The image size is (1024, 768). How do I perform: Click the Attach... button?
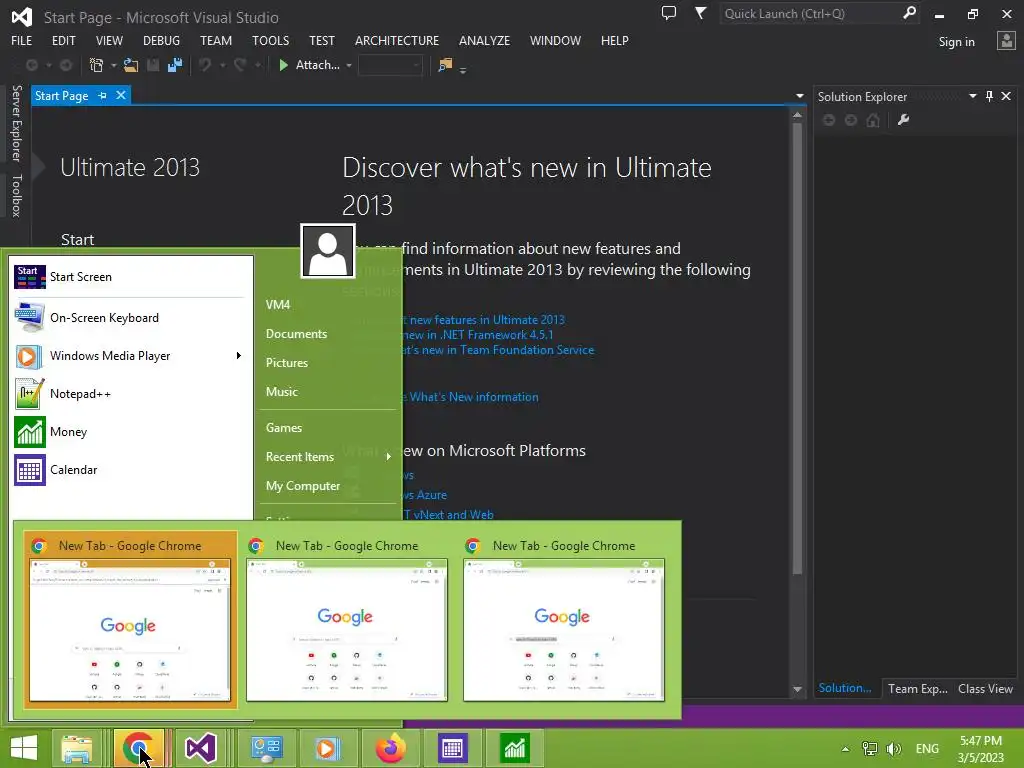[317, 65]
